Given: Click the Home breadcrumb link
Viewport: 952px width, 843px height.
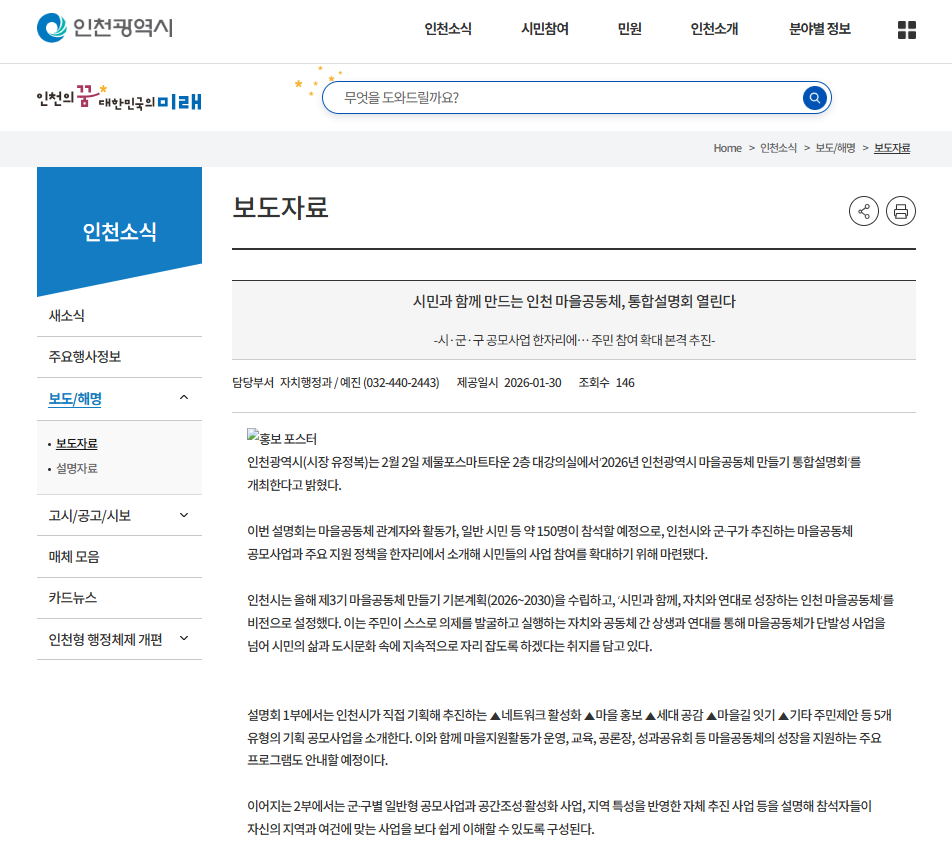Looking at the screenshot, I should [727, 148].
